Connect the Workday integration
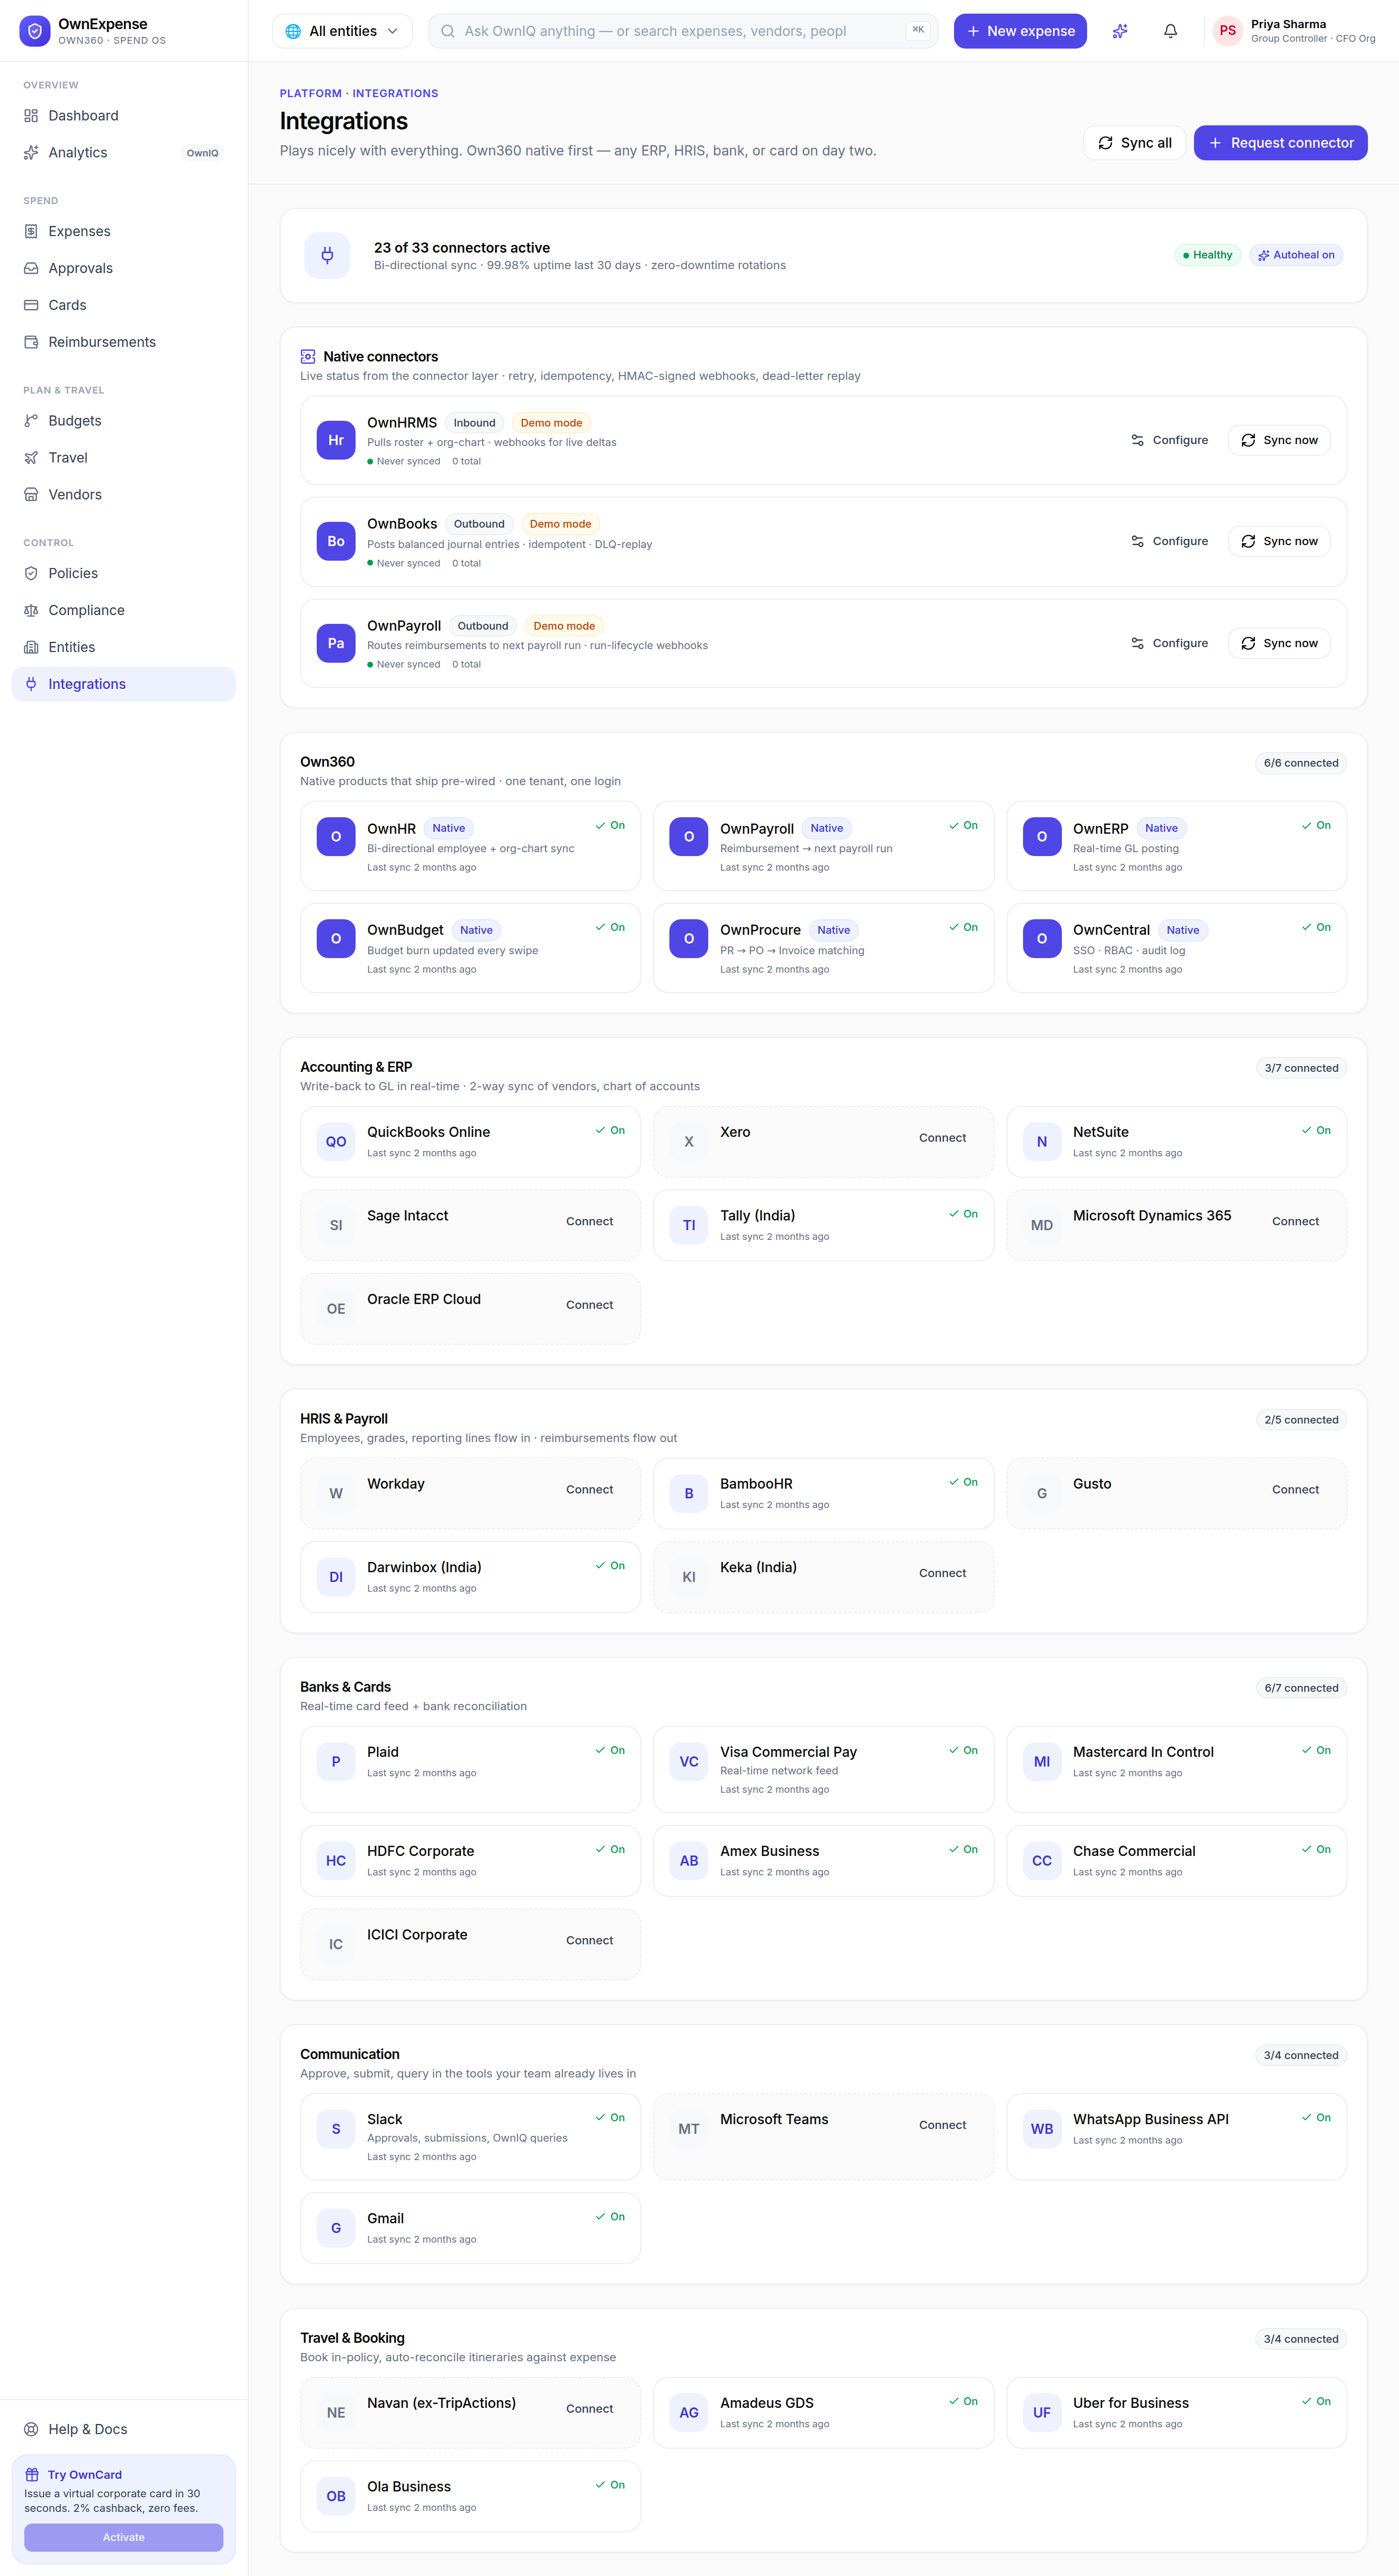This screenshot has height=2576, width=1399. 589,1490
